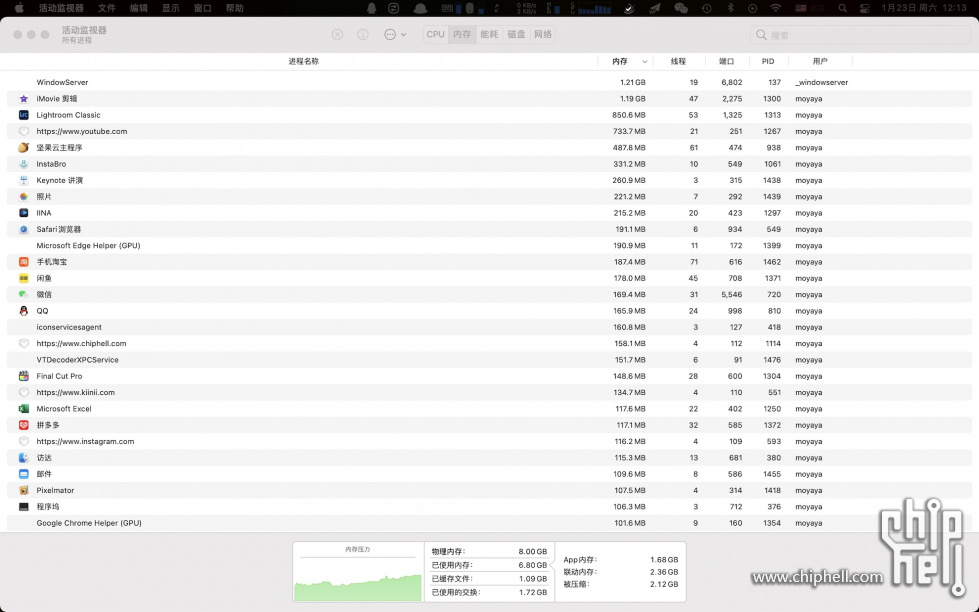Open Spotlight search in menu bar
This screenshot has width=979, height=612.
coord(842,8)
